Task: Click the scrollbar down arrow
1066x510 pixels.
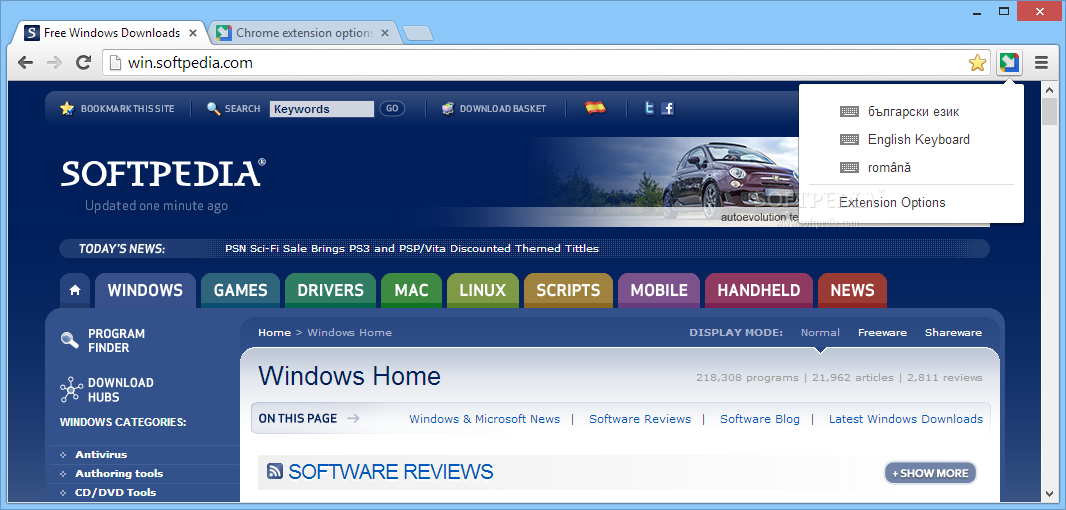Action: [x=1050, y=494]
